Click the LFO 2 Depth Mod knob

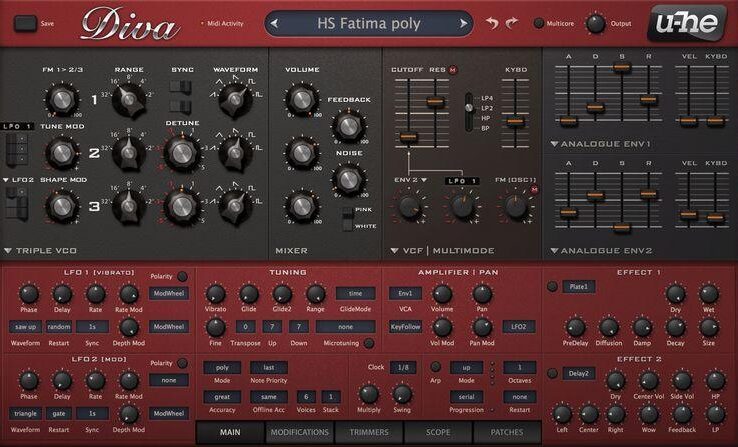[128, 415]
